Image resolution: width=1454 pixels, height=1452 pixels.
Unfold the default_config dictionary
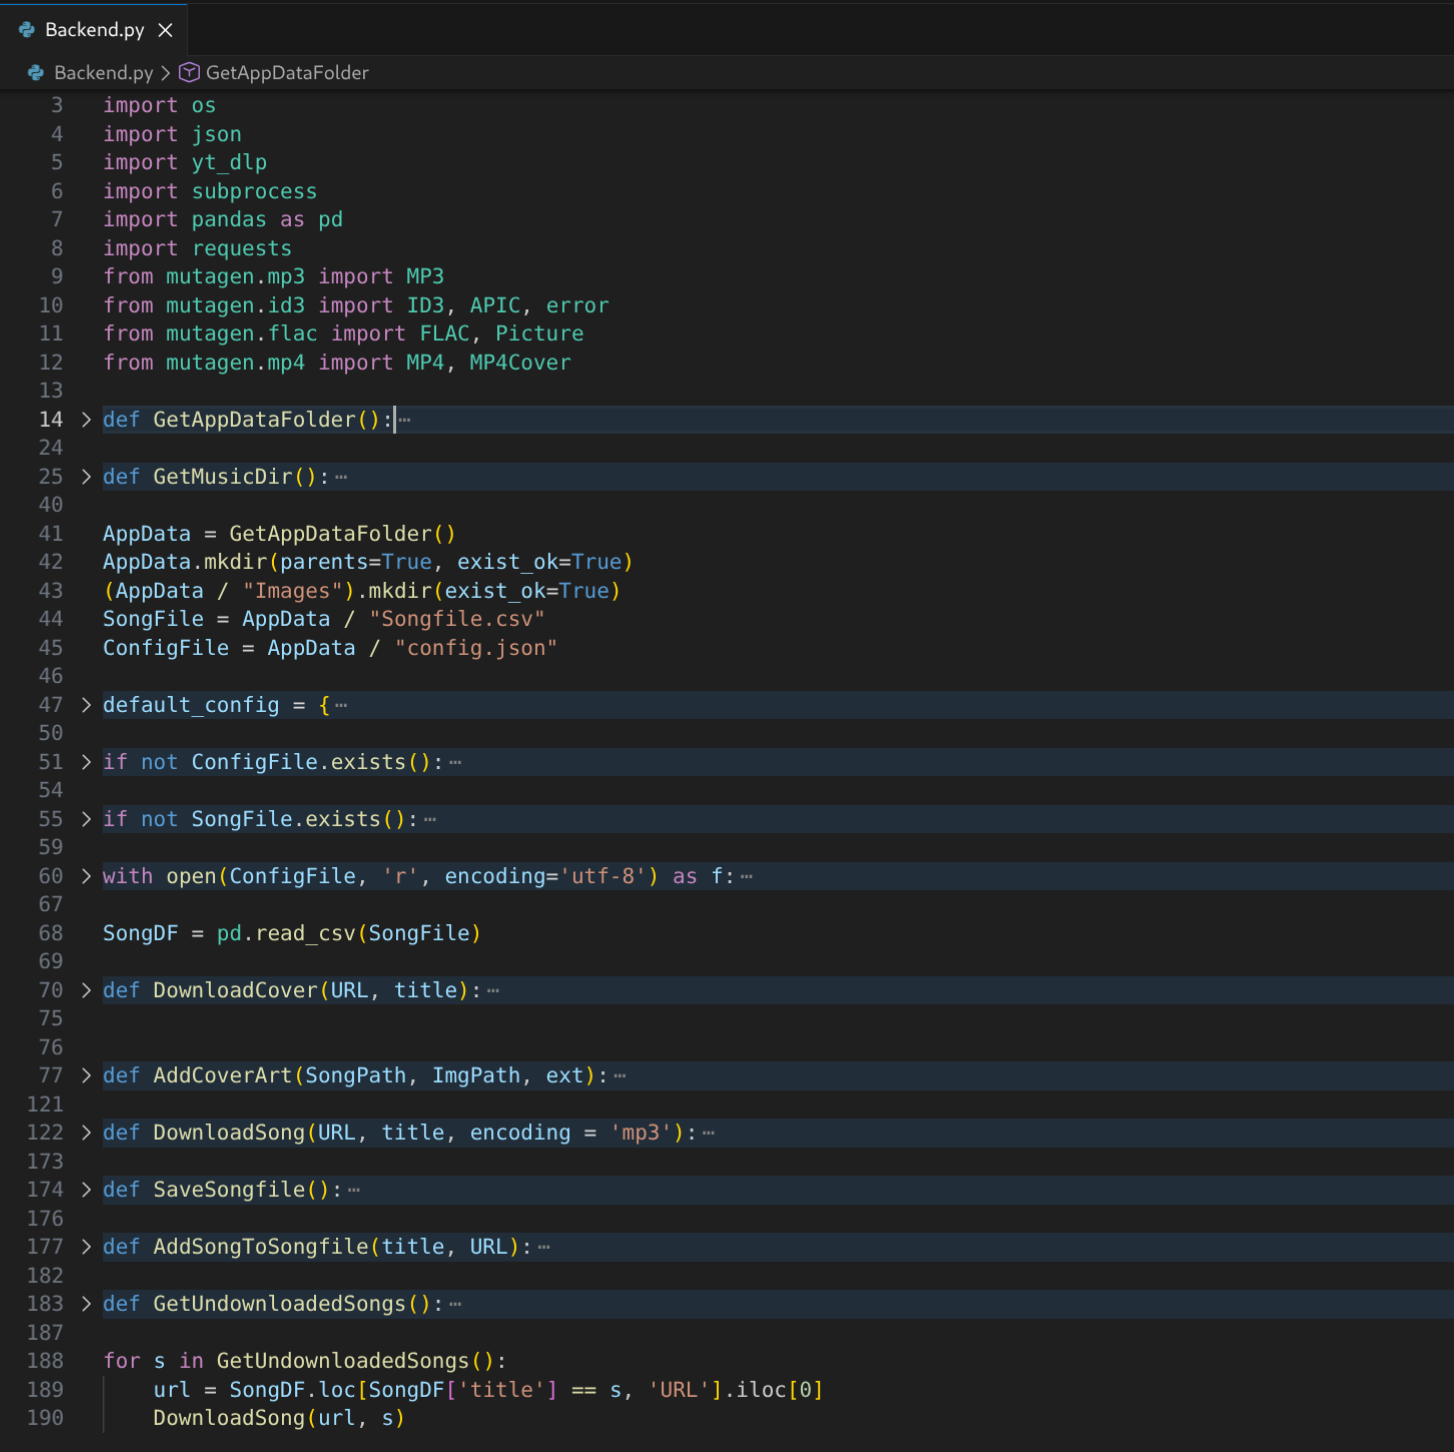pyautogui.click(x=86, y=705)
